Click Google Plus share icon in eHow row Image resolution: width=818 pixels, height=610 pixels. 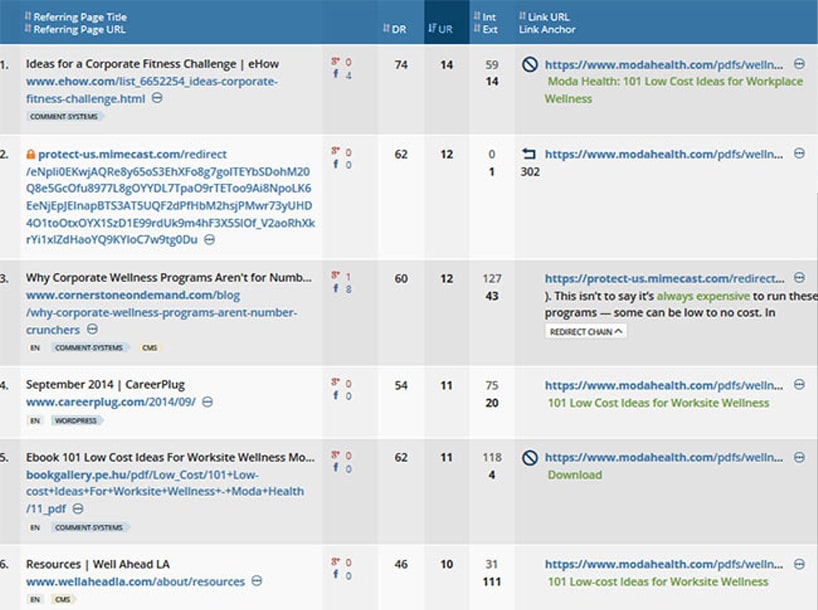[335, 62]
